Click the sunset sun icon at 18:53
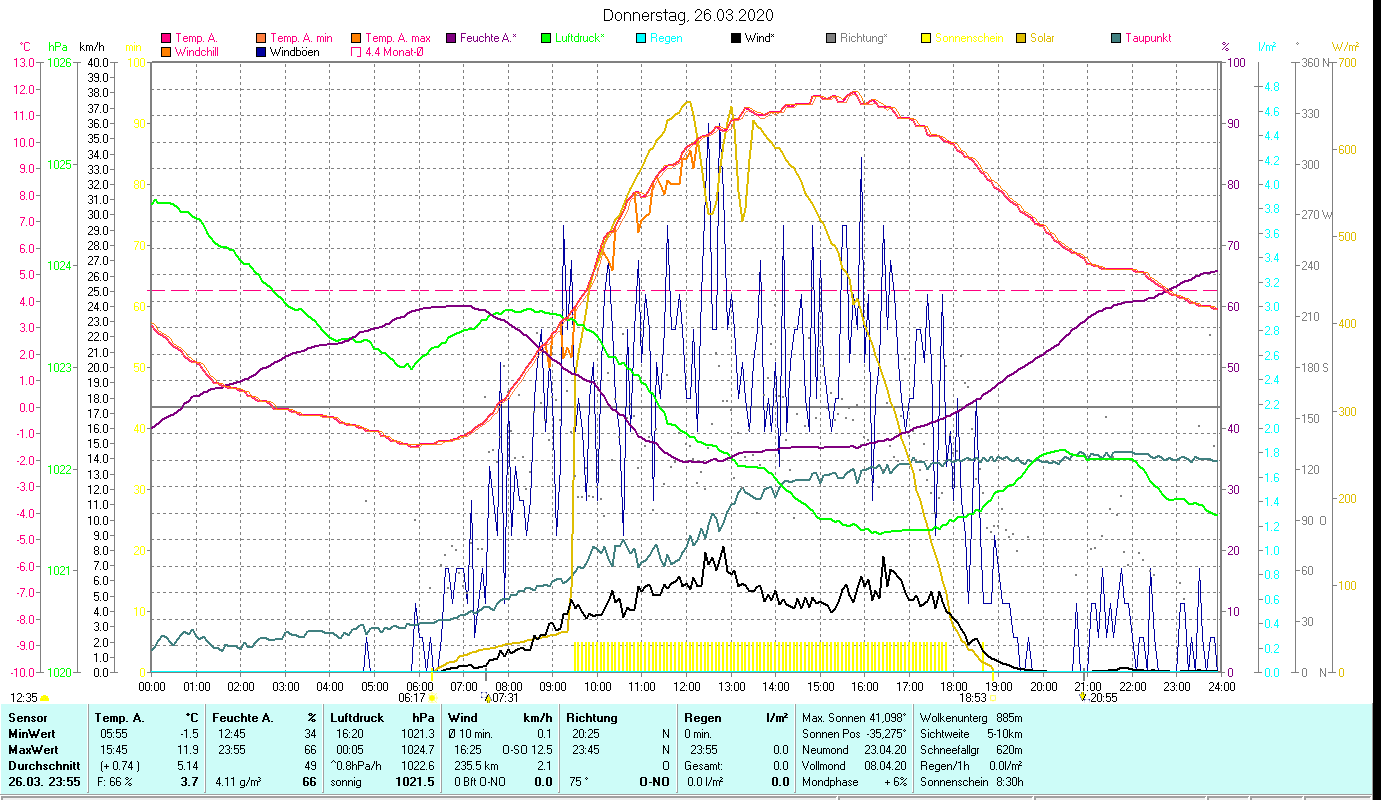The width and height of the screenshot is (1381, 800). pyautogui.click(x=993, y=698)
